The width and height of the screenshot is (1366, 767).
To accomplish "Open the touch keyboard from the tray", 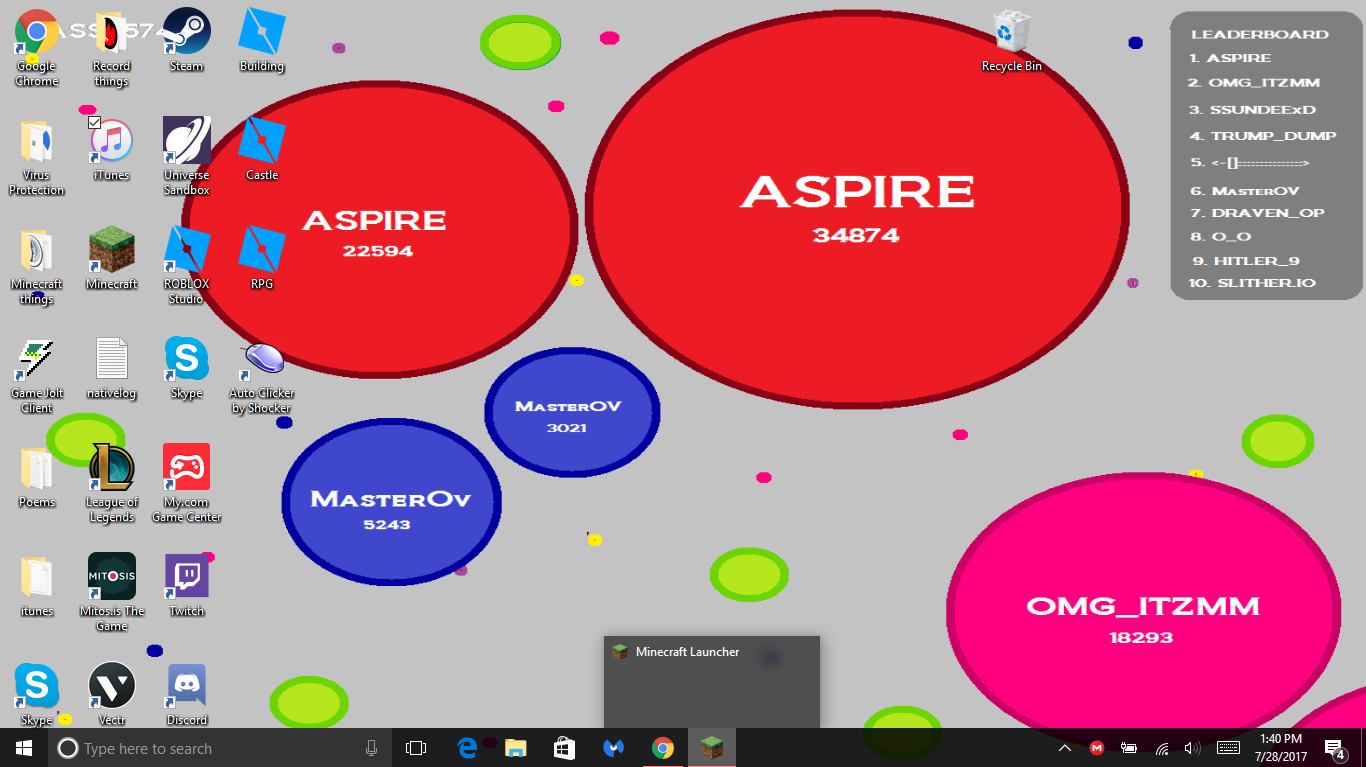I will [1229, 748].
